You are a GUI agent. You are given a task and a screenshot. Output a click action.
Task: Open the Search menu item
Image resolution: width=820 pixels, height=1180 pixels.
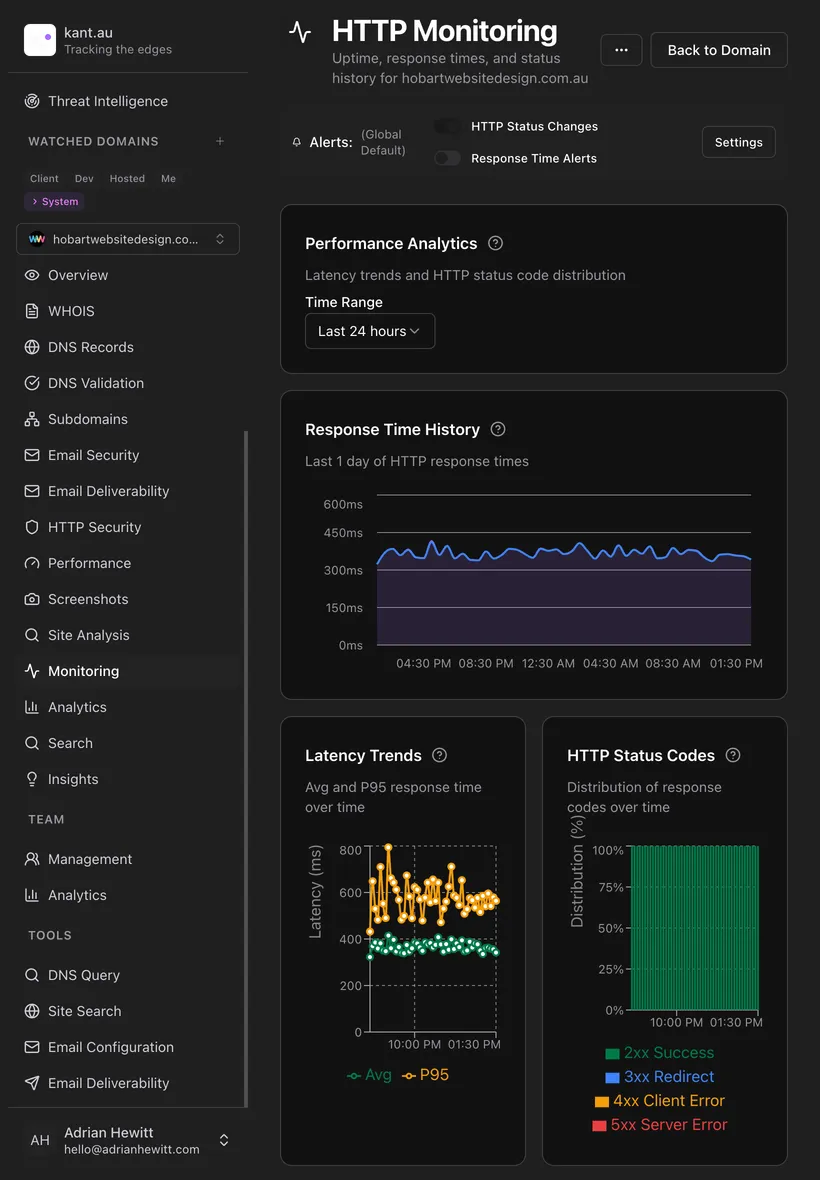point(128,744)
